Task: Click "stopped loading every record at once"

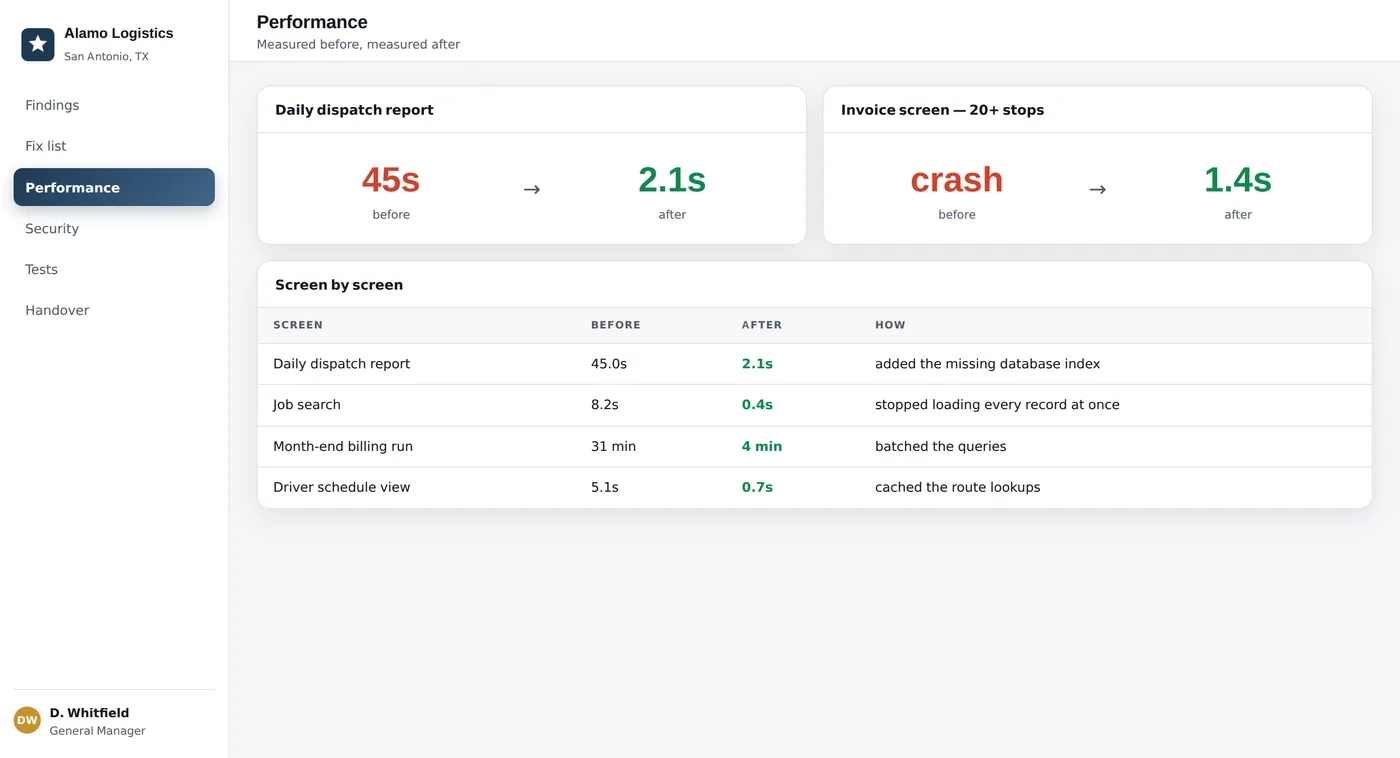Action: coord(997,405)
